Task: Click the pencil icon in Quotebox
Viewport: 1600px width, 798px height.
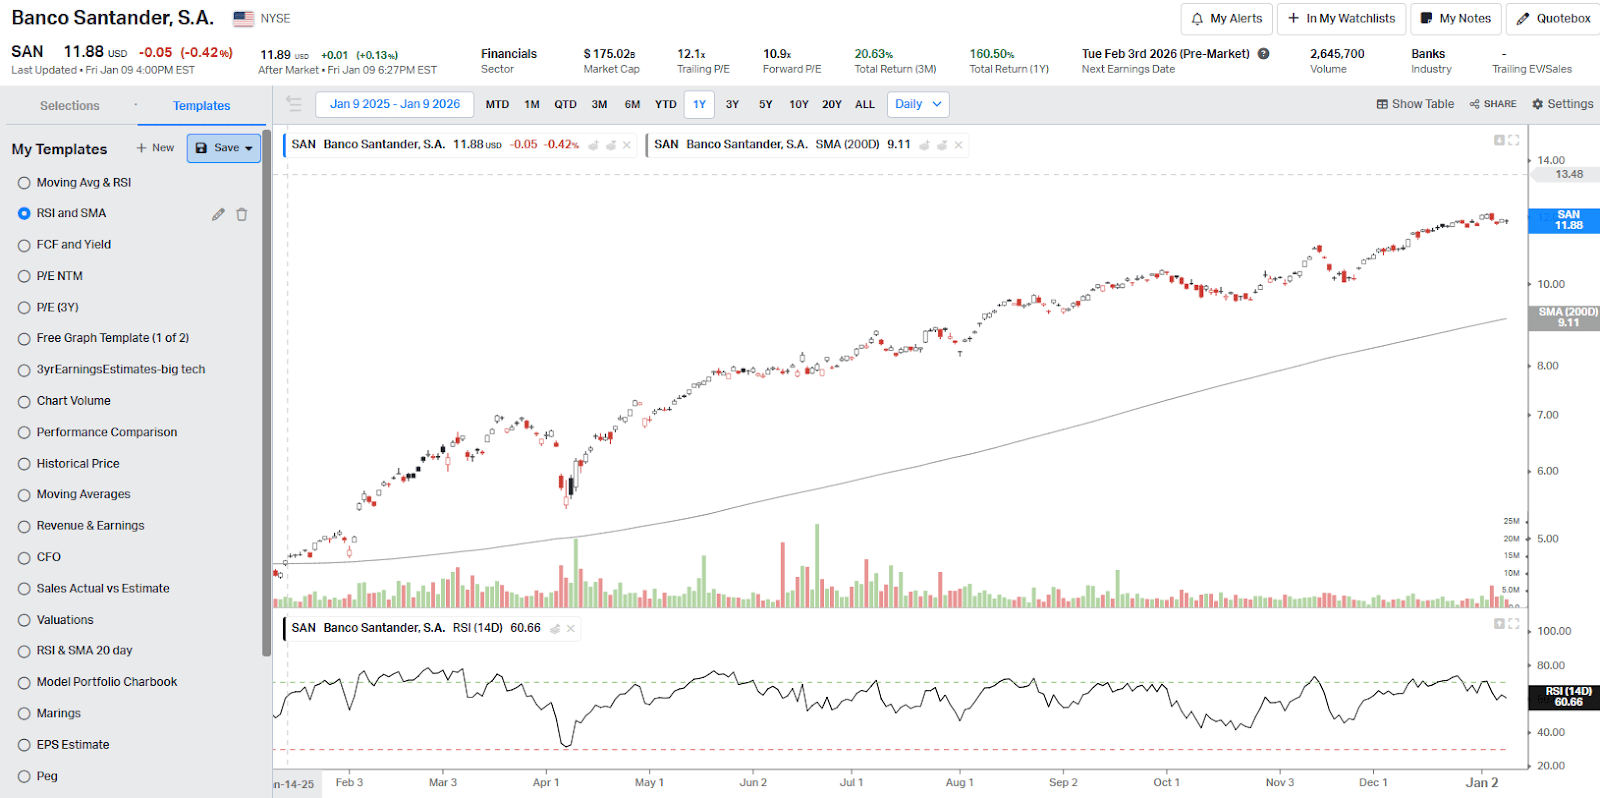Action: click(x=1523, y=19)
